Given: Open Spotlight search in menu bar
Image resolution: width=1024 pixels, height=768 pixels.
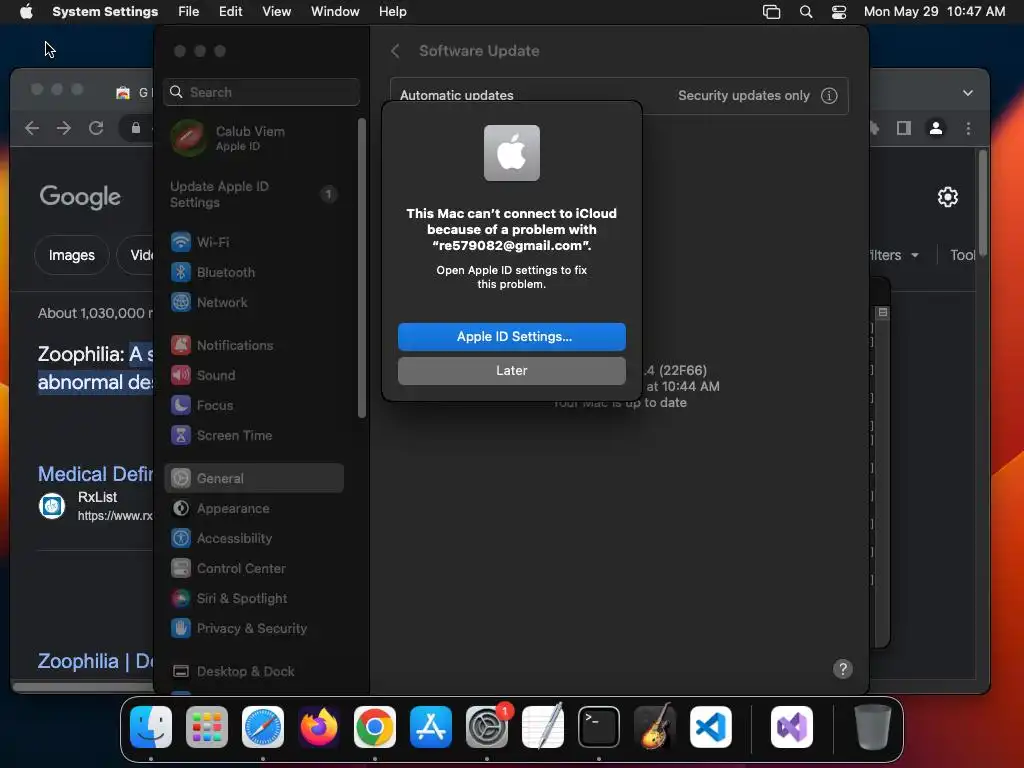Looking at the screenshot, I should (x=806, y=12).
